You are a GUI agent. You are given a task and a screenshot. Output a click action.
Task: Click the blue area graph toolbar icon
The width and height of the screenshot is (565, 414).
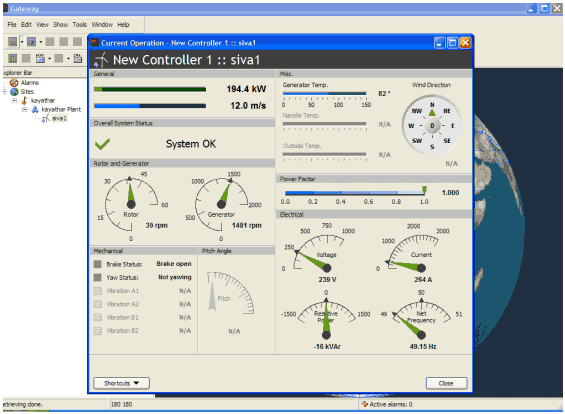(x=40, y=58)
